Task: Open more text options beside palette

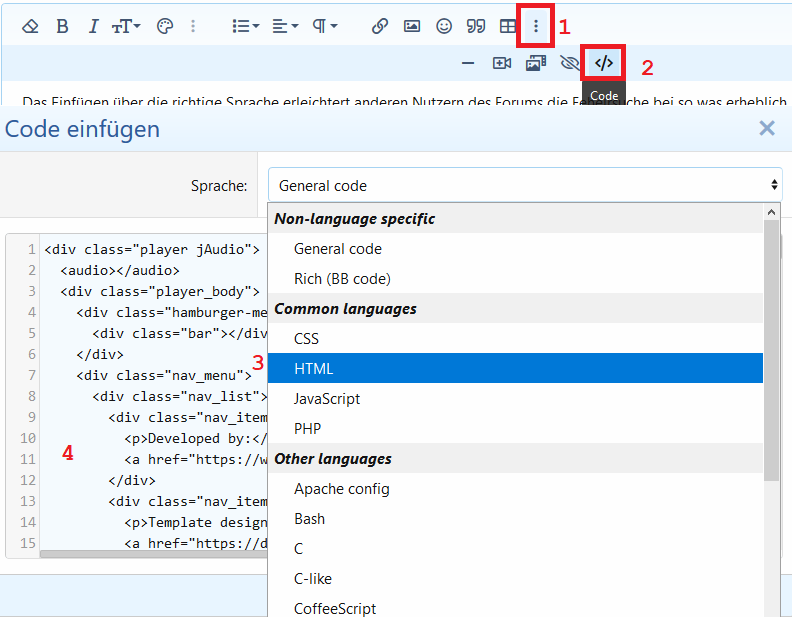Action: [x=193, y=26]
